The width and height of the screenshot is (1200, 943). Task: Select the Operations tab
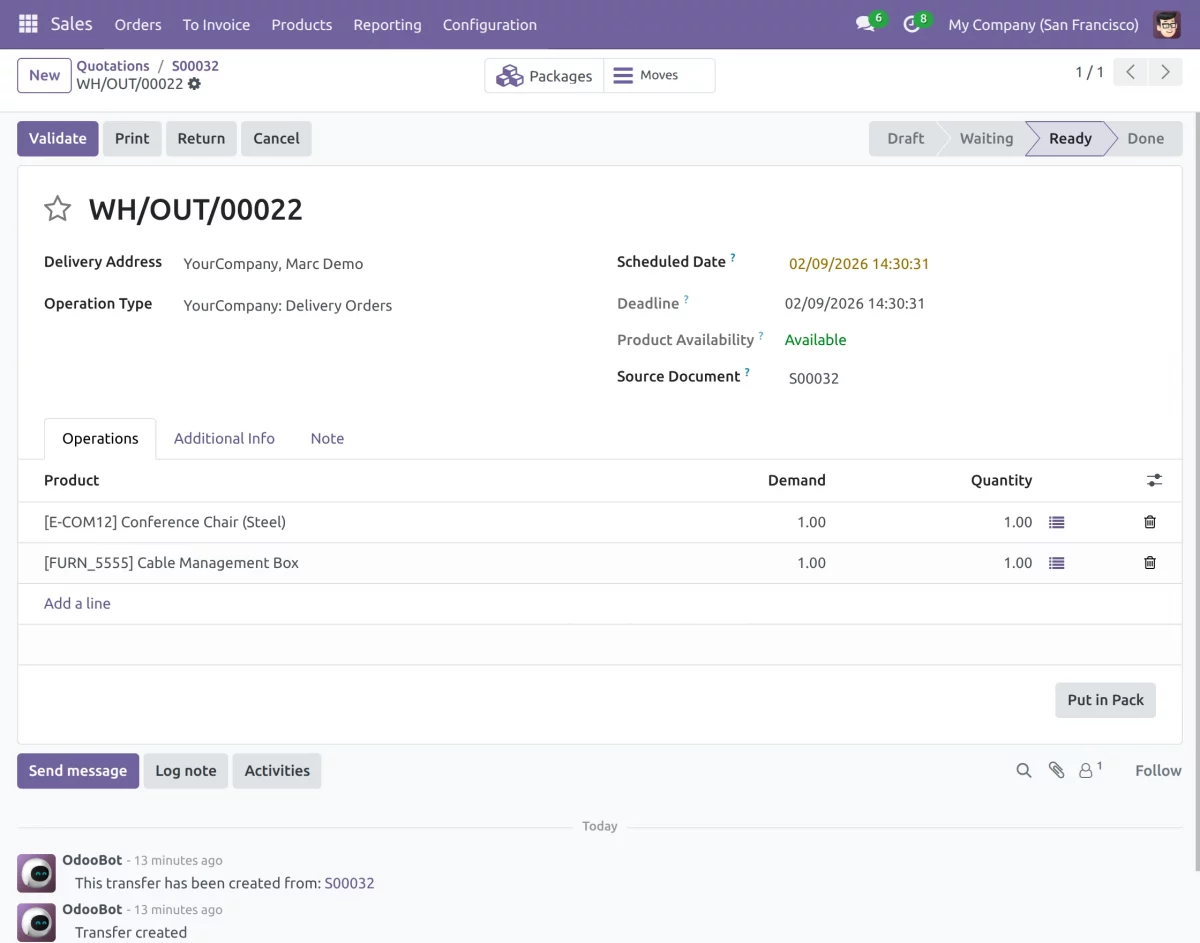pos(100,438)
